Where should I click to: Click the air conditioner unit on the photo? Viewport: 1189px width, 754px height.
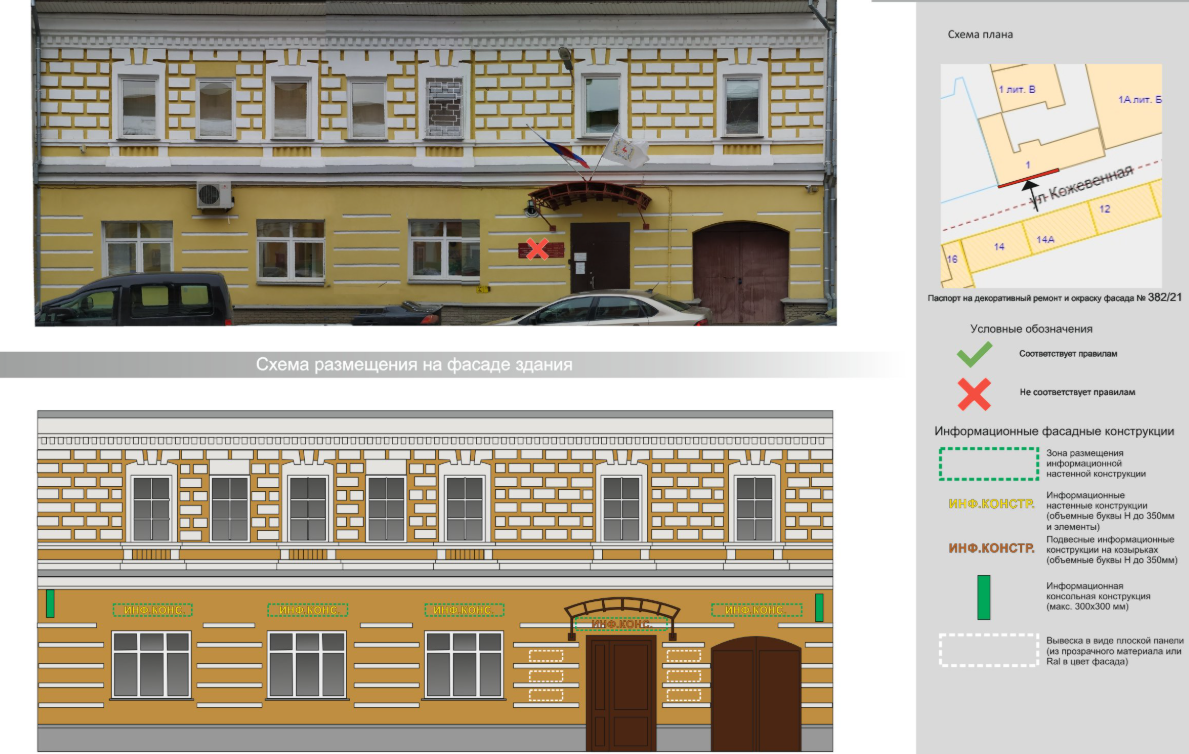click(x=214, y=194)
